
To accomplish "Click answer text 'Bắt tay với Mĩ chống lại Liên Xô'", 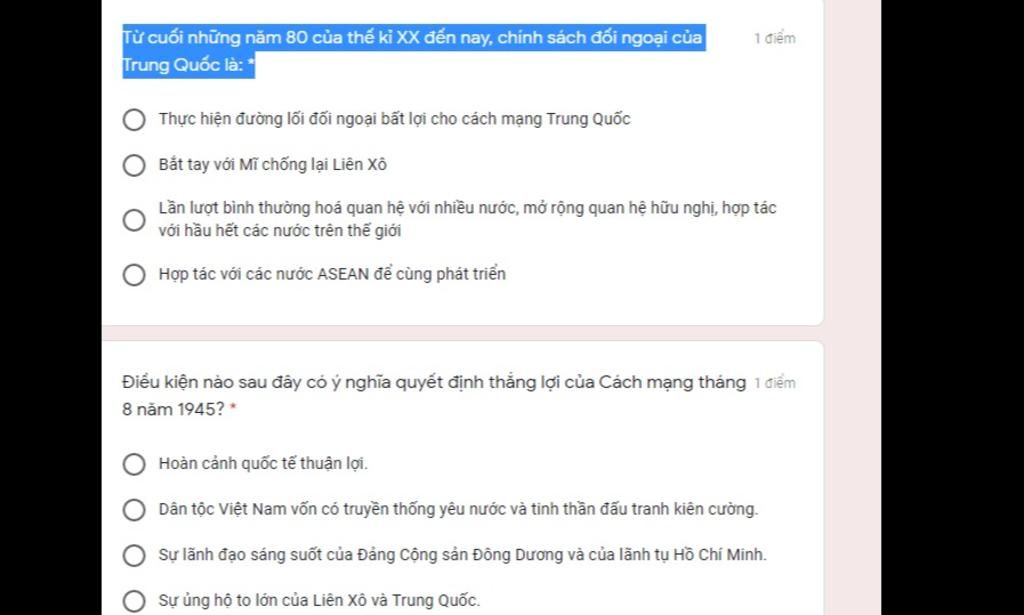I will (272, 165).
